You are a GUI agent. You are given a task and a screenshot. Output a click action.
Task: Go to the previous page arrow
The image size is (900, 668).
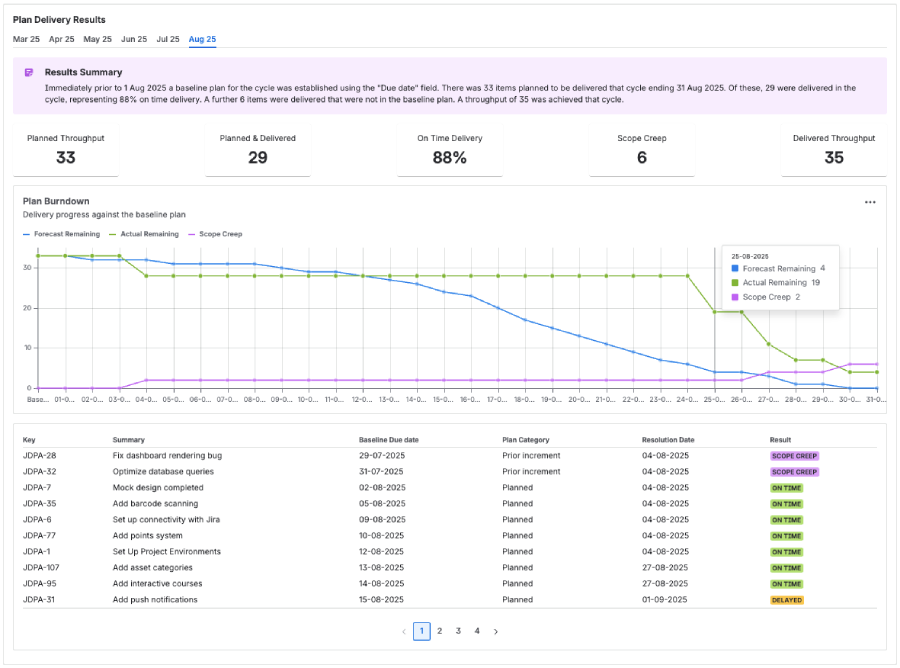(x=404, y=631)
